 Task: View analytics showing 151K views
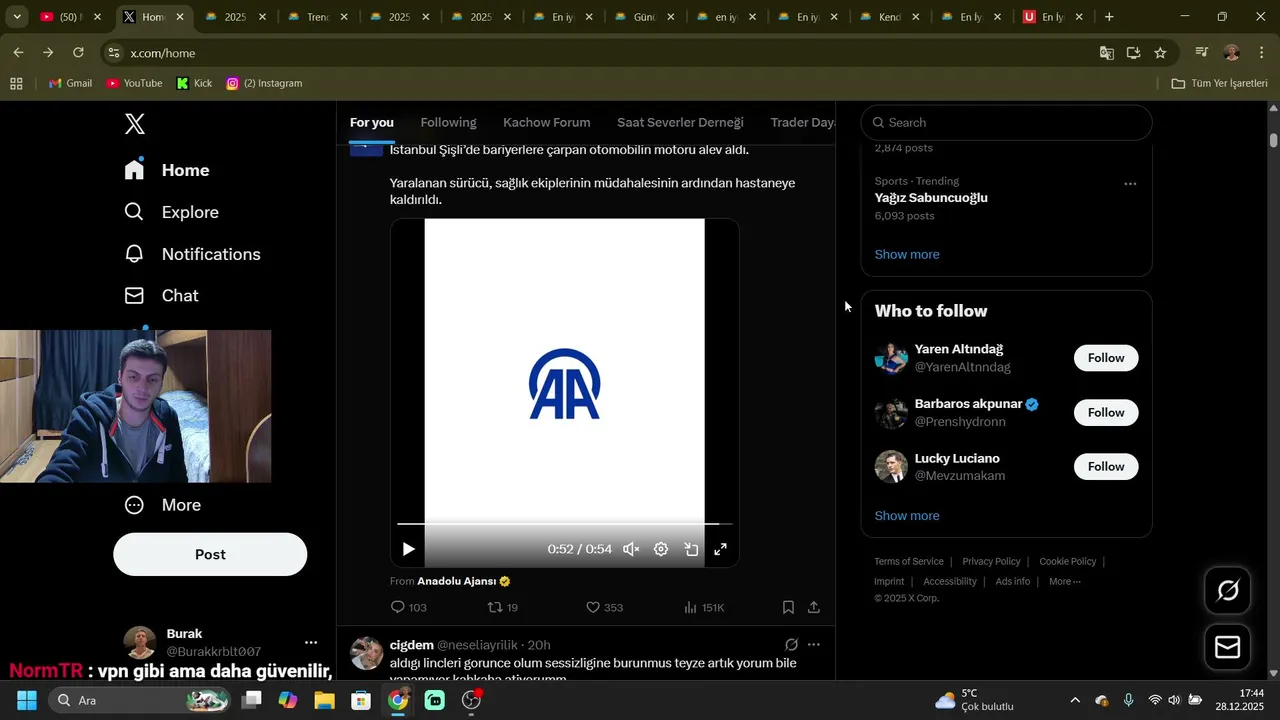(x=704, y=607)
